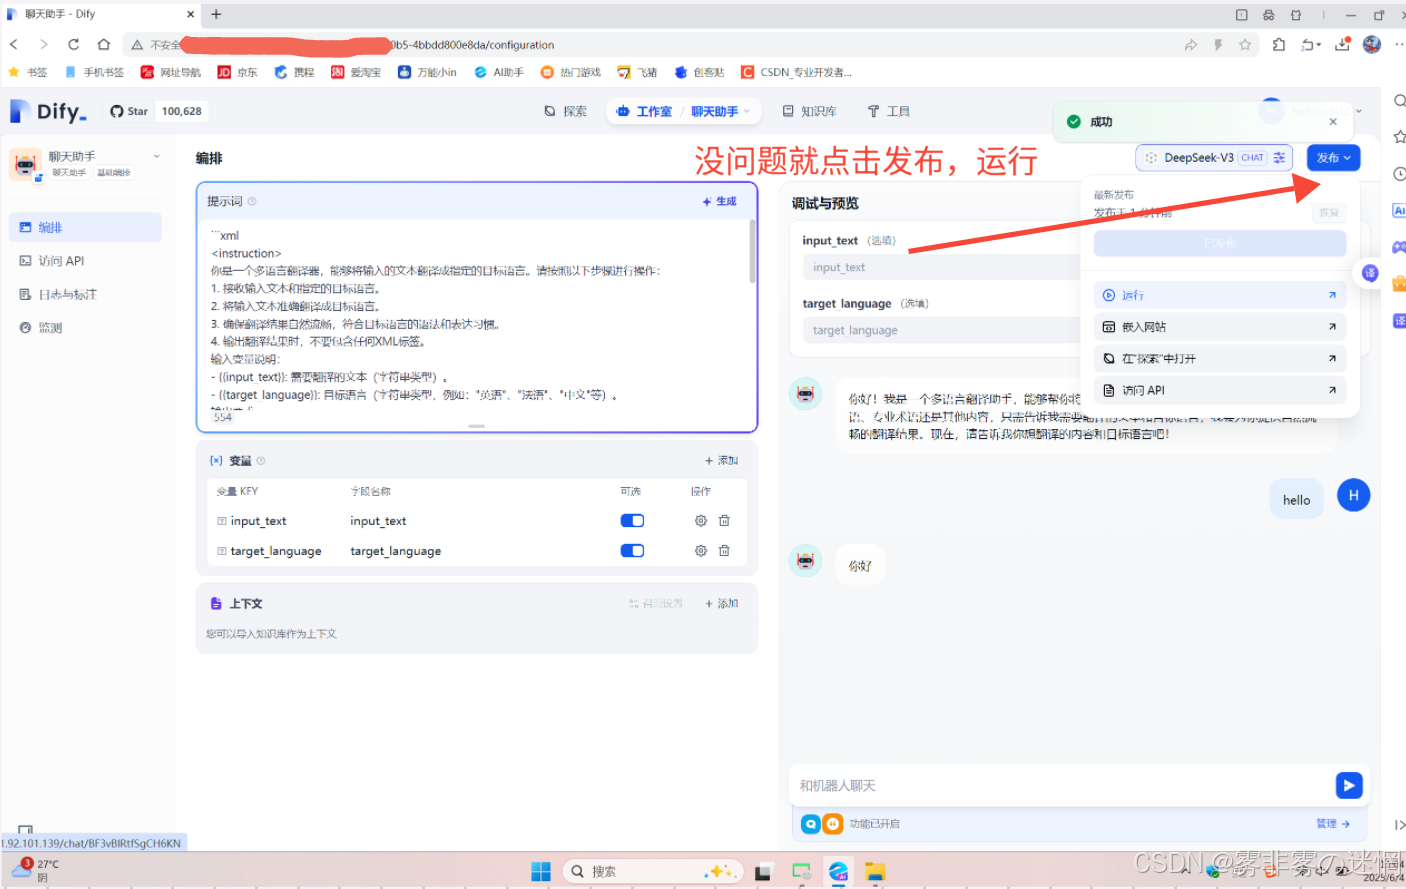Click 生成 to auto-generate the prompt
1406x889 pixels.
[x=719, y=201]
